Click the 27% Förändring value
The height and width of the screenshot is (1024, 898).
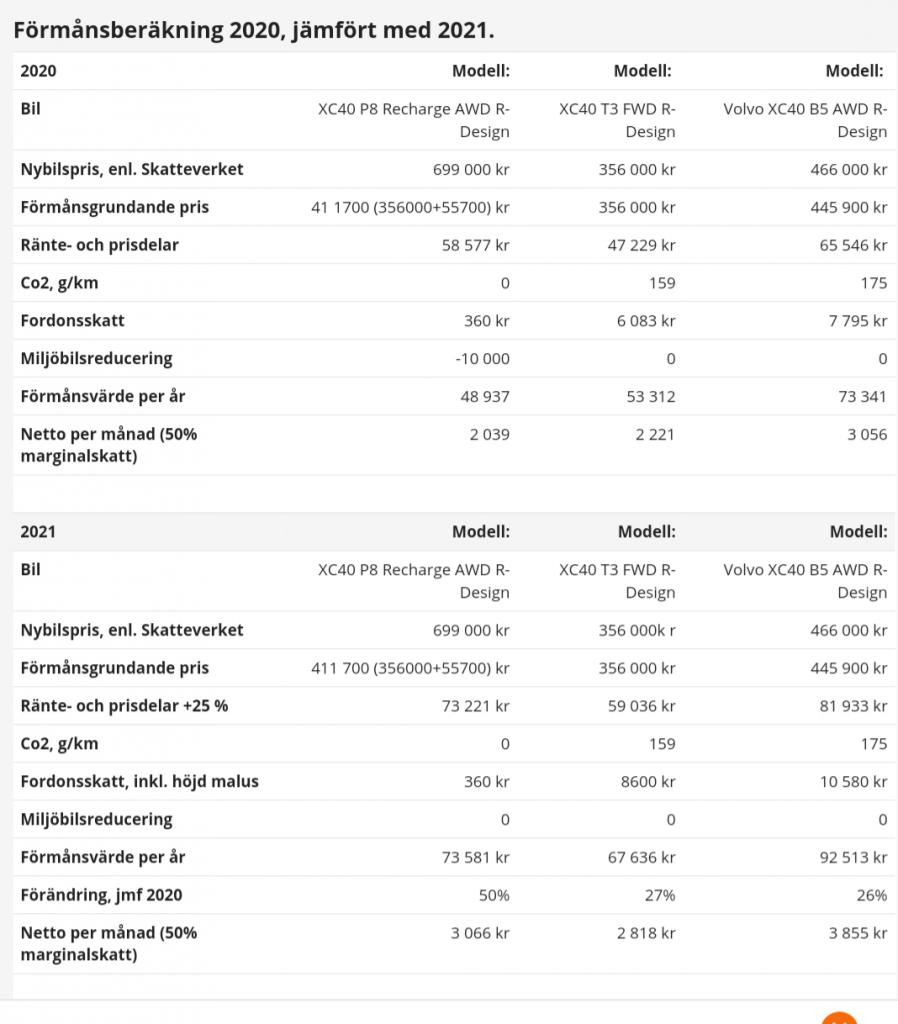pos(660,895)
